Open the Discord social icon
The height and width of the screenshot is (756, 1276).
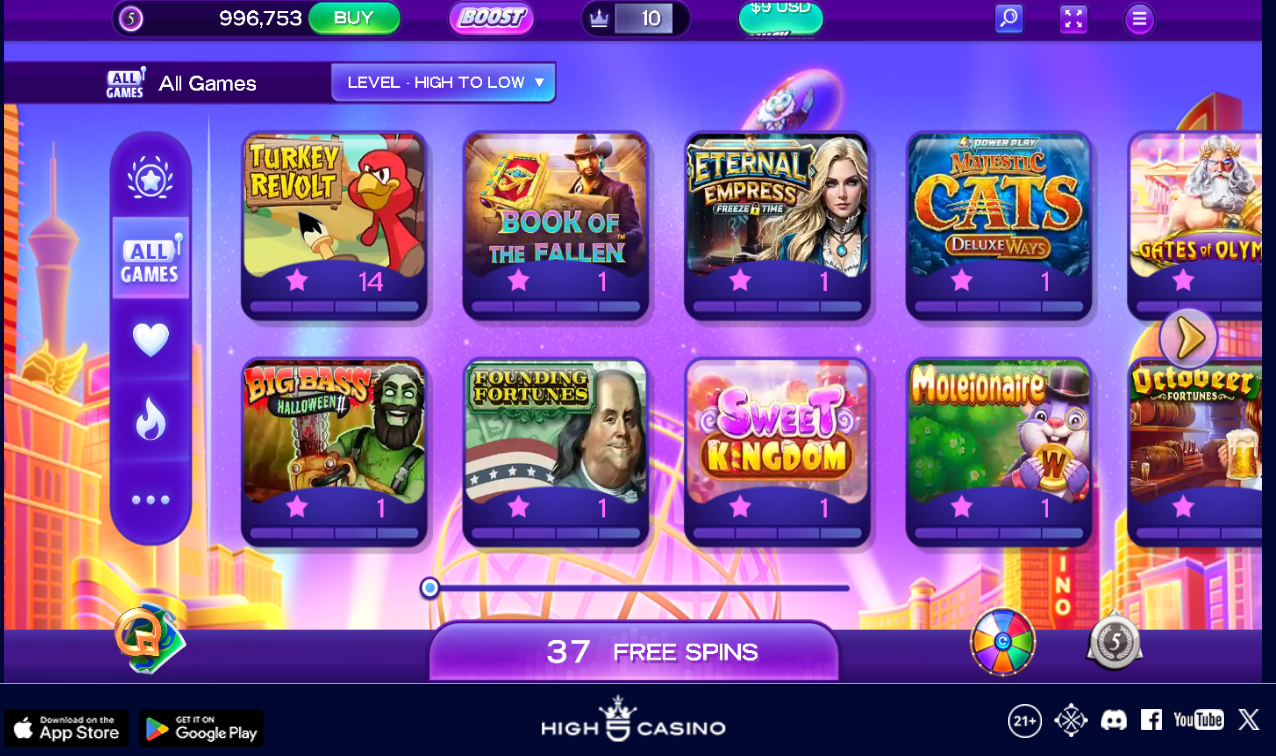(x=1114, y=719)
